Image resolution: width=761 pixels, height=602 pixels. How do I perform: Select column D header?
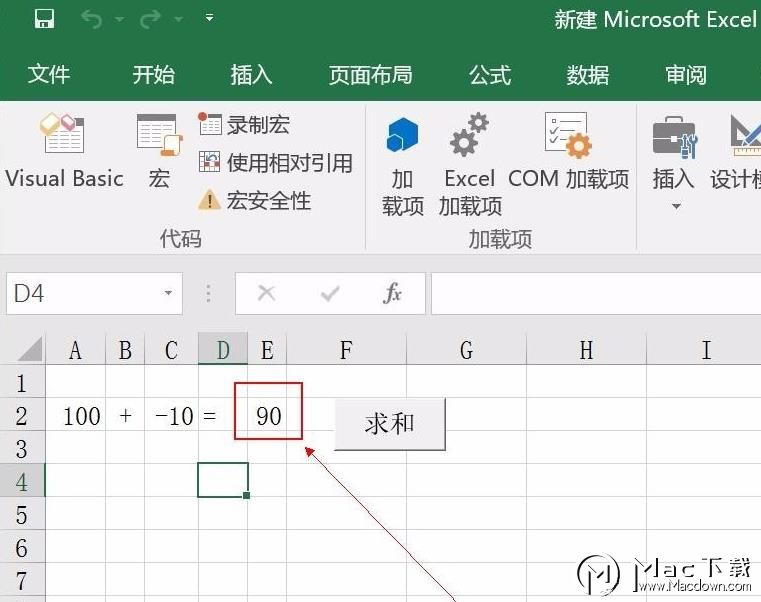223,350
